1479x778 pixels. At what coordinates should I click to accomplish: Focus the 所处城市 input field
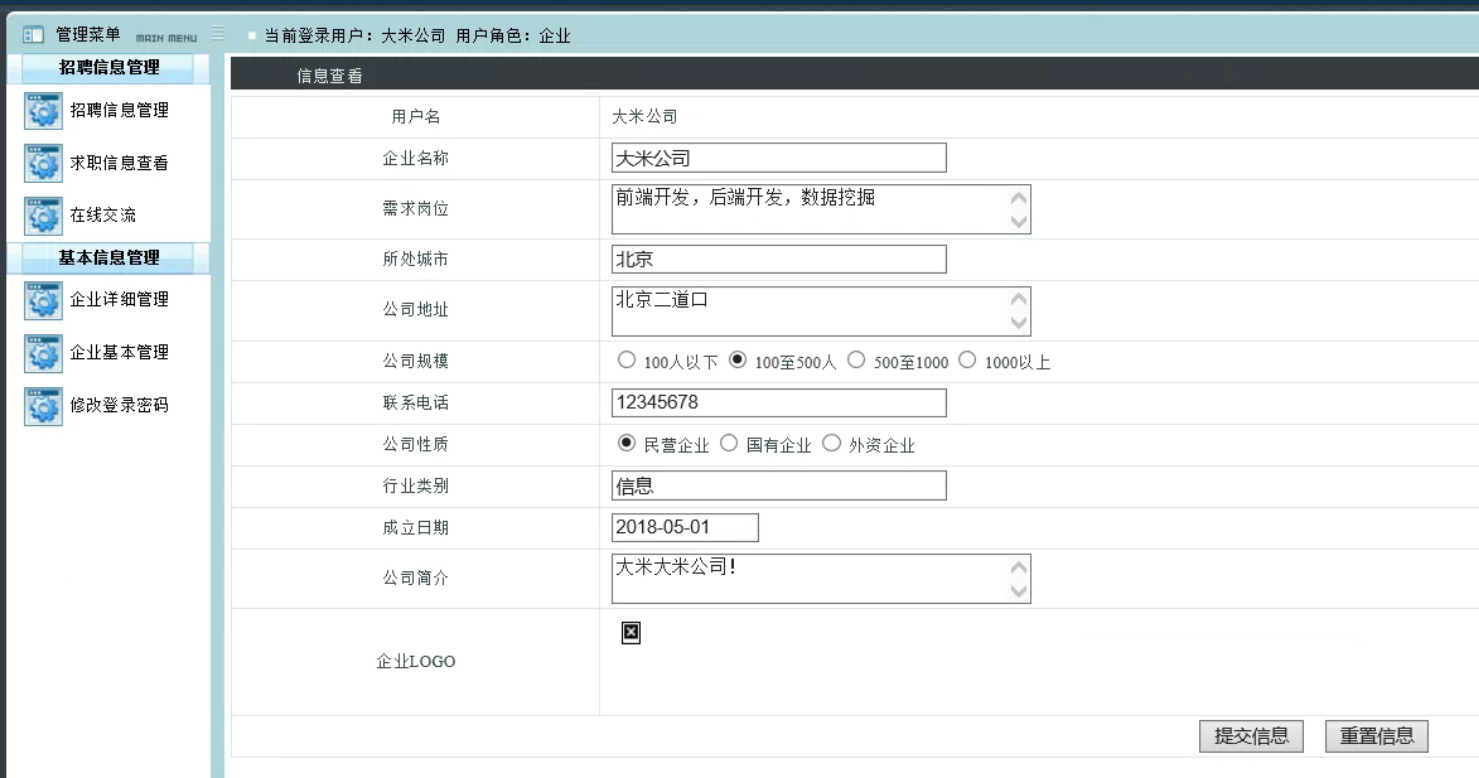779,259
